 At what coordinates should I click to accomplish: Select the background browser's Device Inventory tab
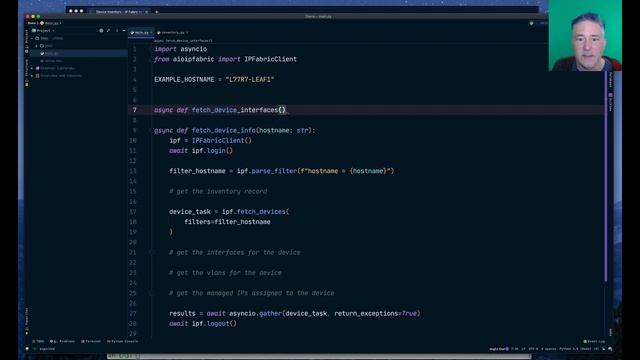point(118,12)
